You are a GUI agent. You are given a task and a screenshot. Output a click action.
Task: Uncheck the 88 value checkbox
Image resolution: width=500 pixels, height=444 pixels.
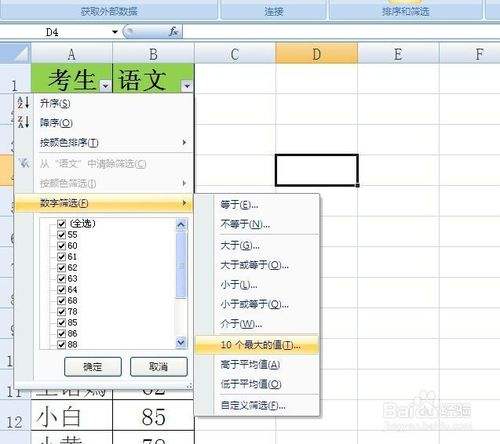click(61, 344)
